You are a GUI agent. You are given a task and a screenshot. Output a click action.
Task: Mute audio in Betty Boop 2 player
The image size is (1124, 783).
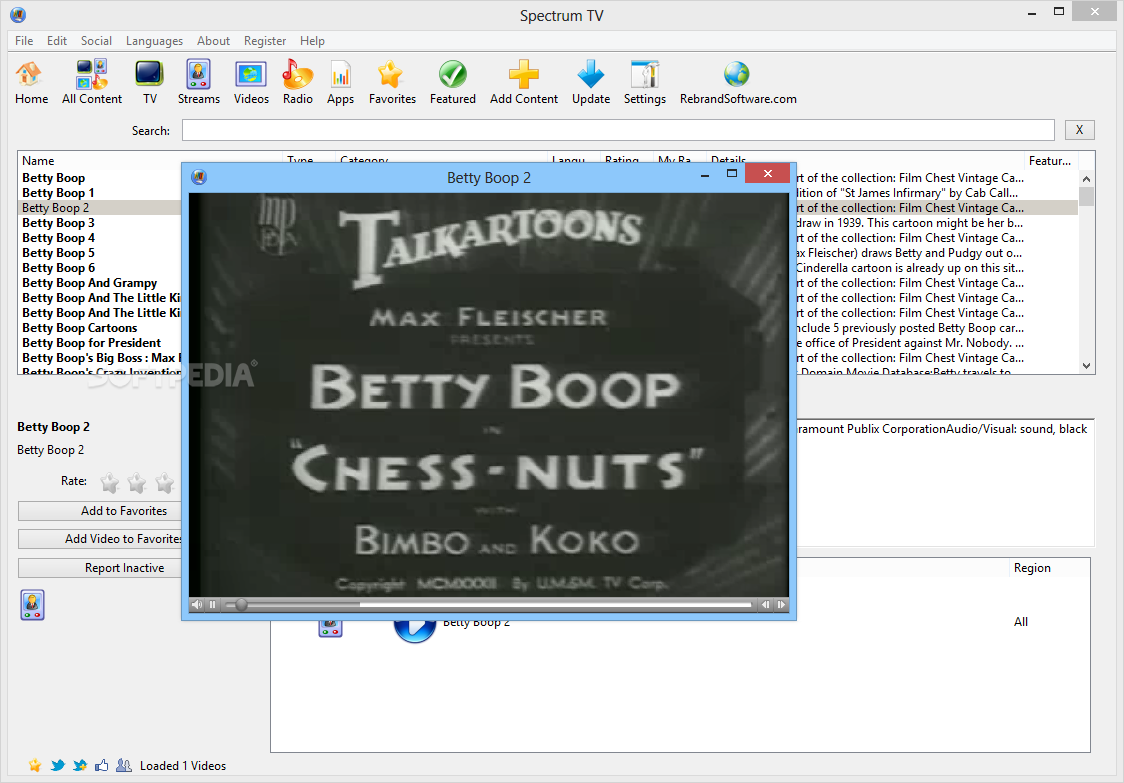coord(197,604)
